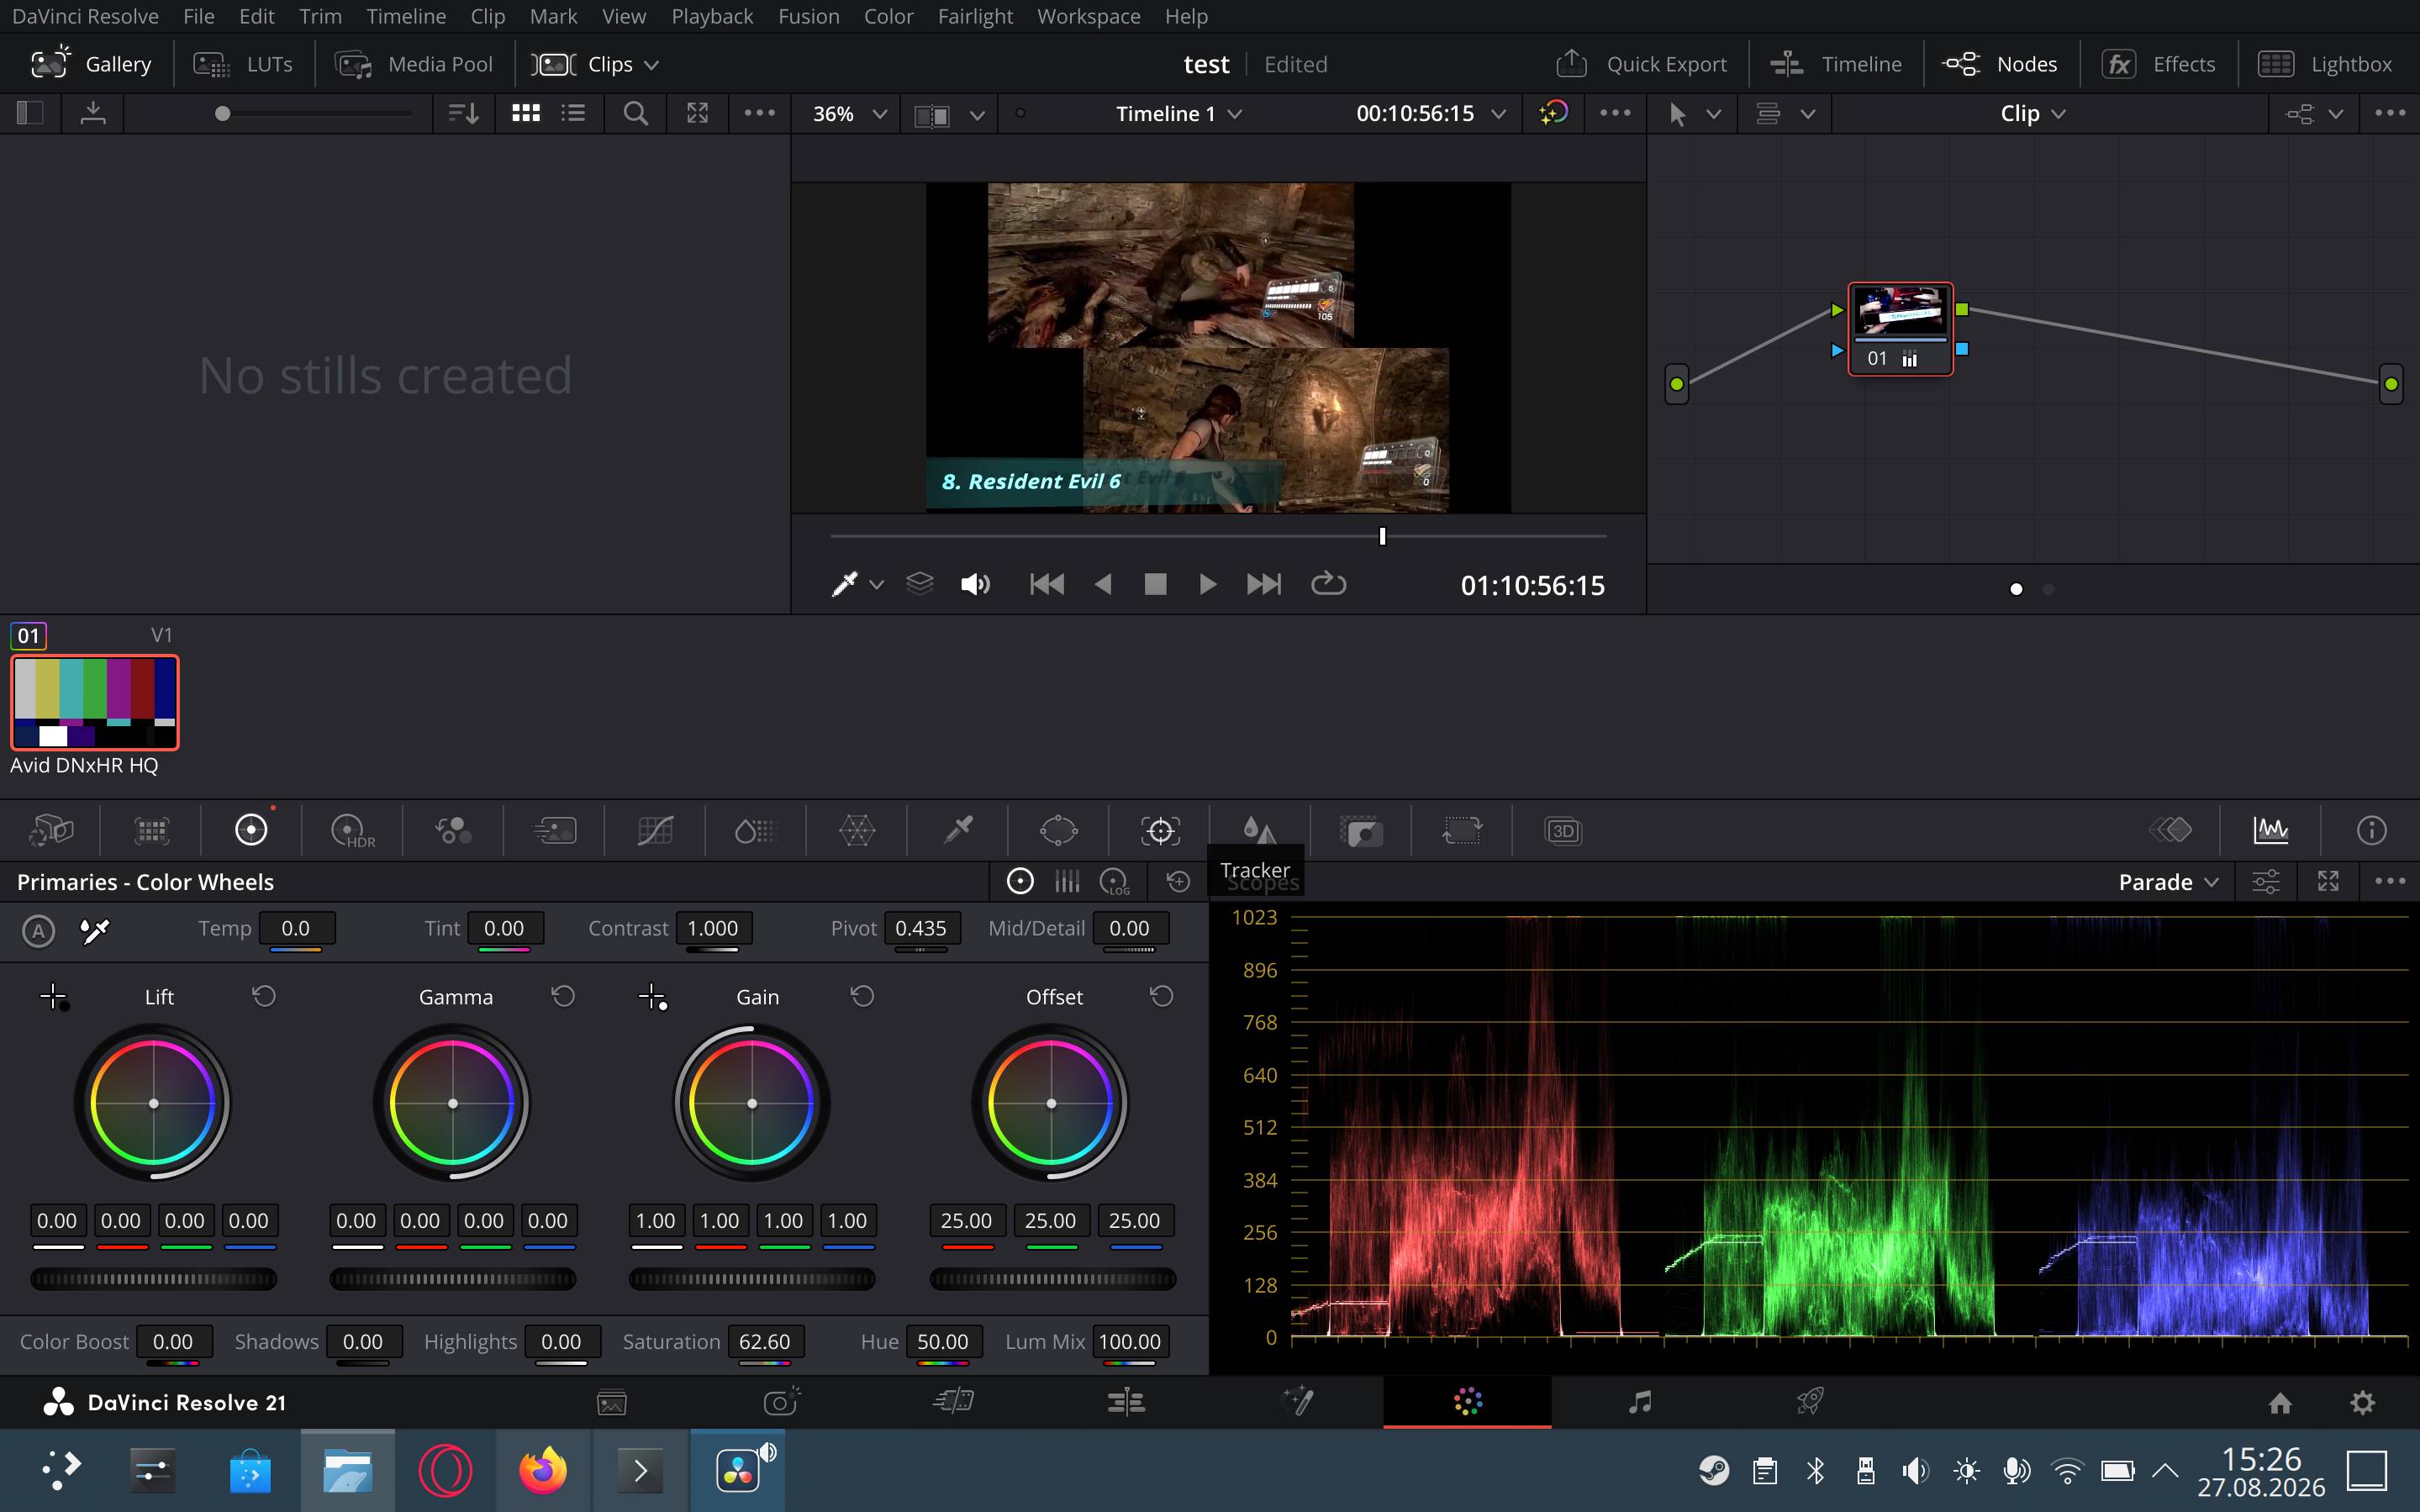Toggle auto balance A button
This screenshot has width=2420, height=1512.
point(38,931)
